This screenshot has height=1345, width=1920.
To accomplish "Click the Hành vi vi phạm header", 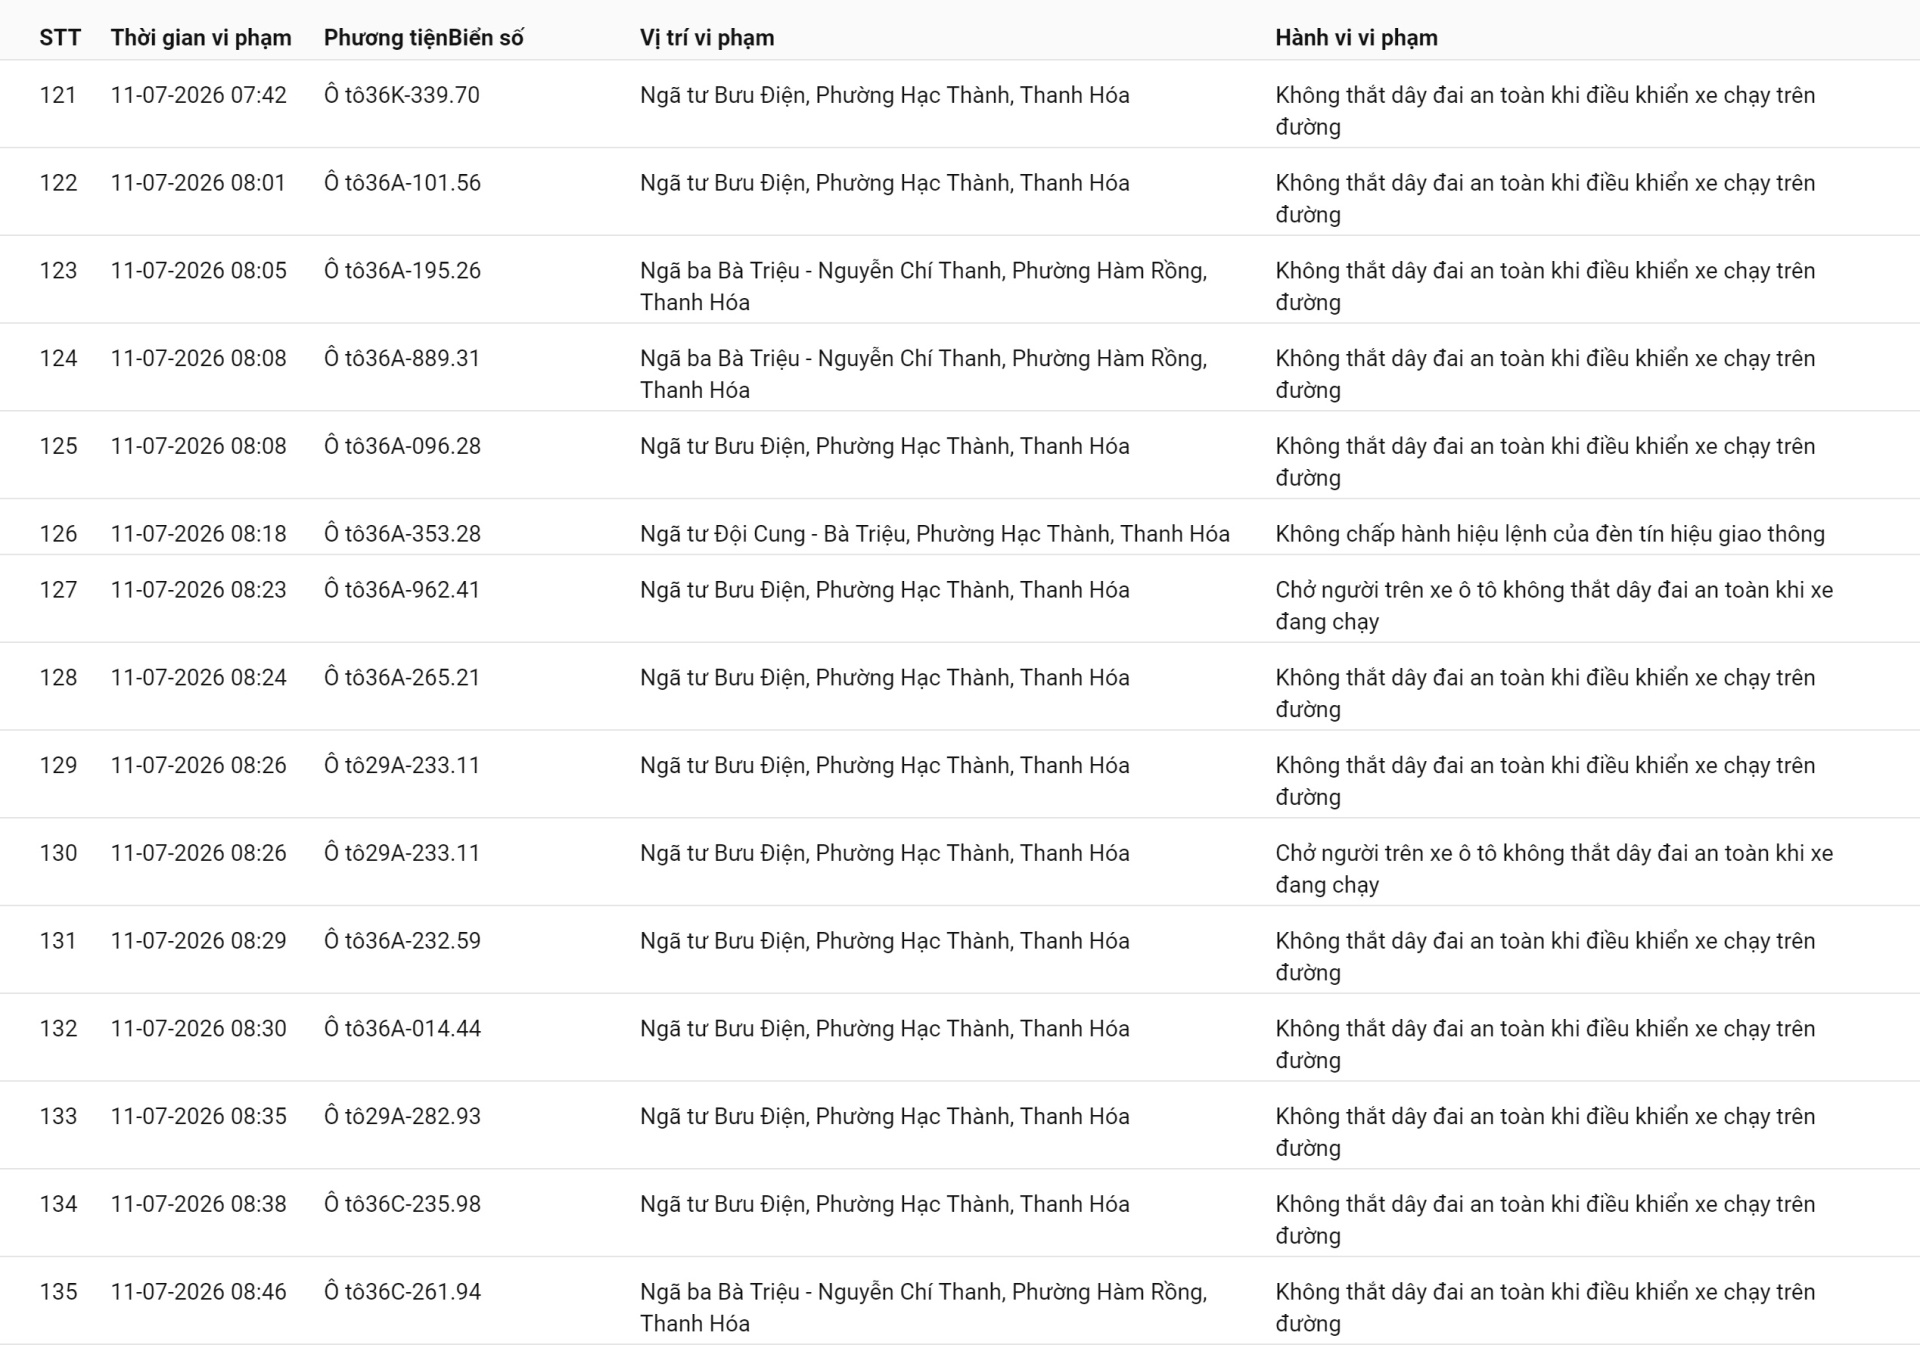I will pos(1356,38).
